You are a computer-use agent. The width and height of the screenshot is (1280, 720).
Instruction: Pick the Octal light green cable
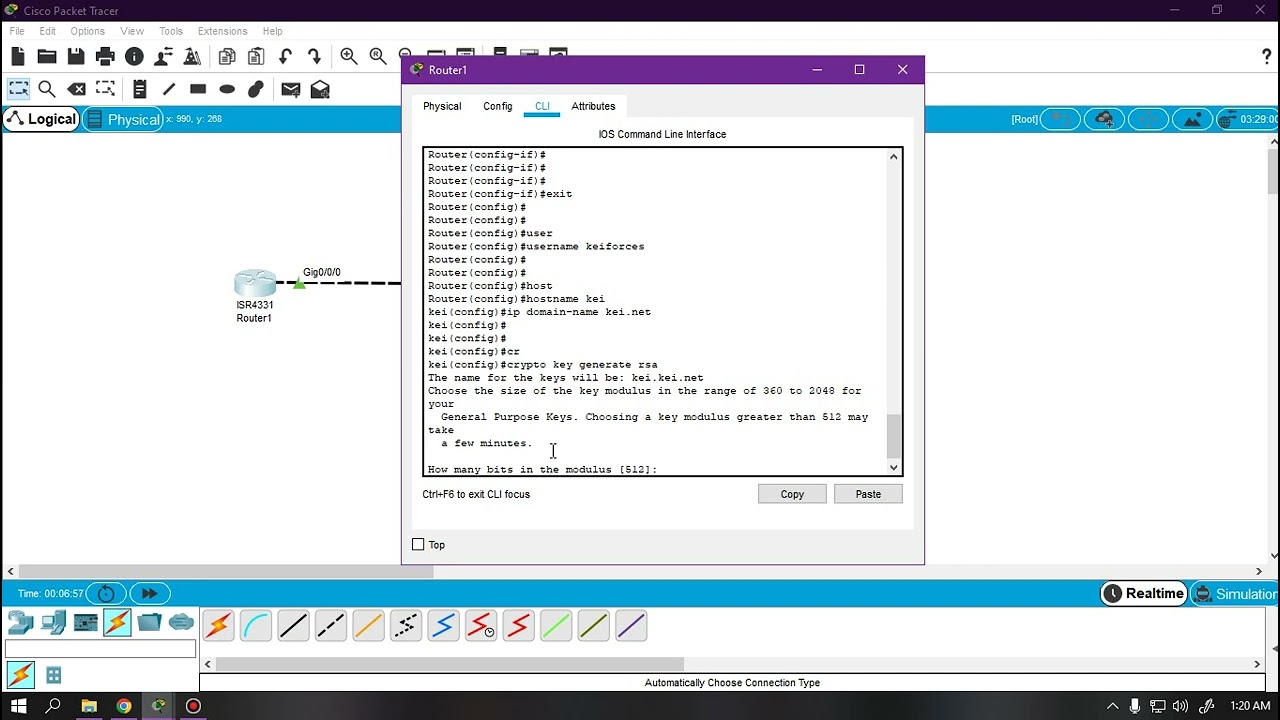[556, 626]
